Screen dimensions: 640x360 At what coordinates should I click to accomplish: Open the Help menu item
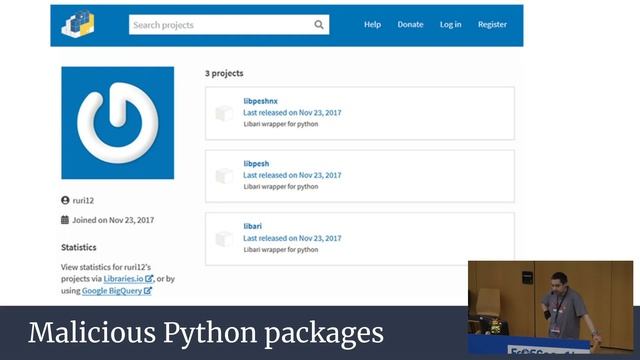pos(372,24)
